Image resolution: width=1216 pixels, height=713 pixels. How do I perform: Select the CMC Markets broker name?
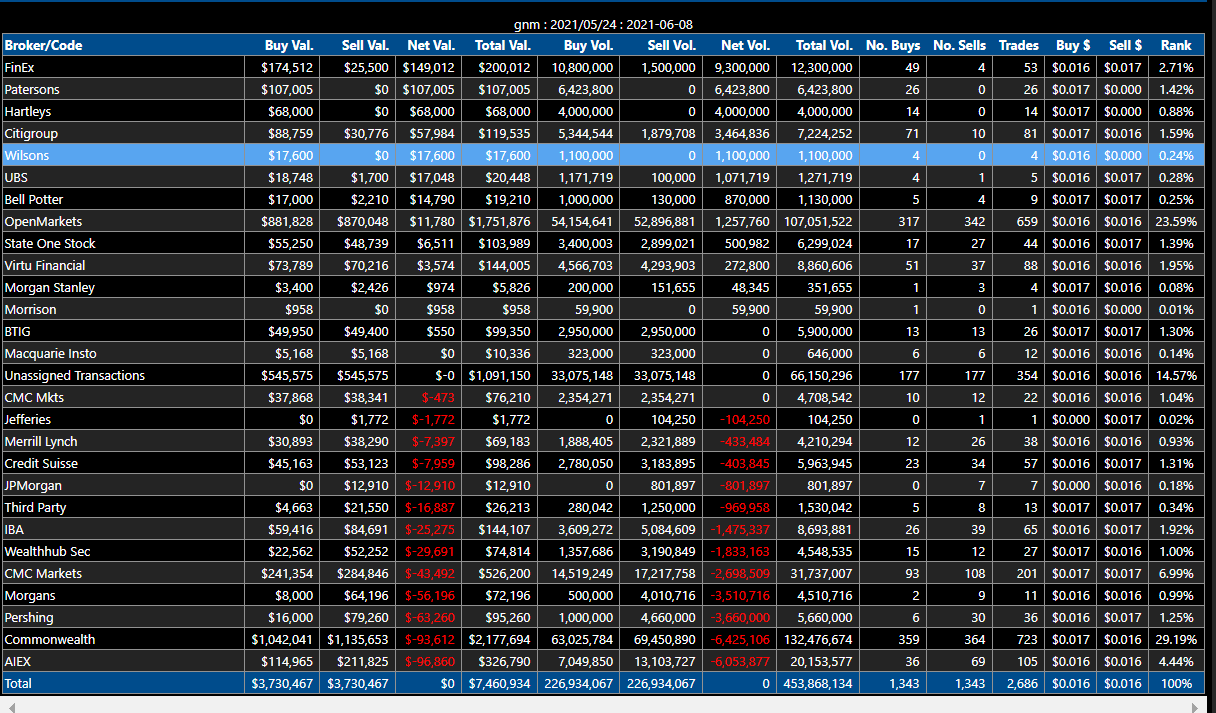coord(43,573)
